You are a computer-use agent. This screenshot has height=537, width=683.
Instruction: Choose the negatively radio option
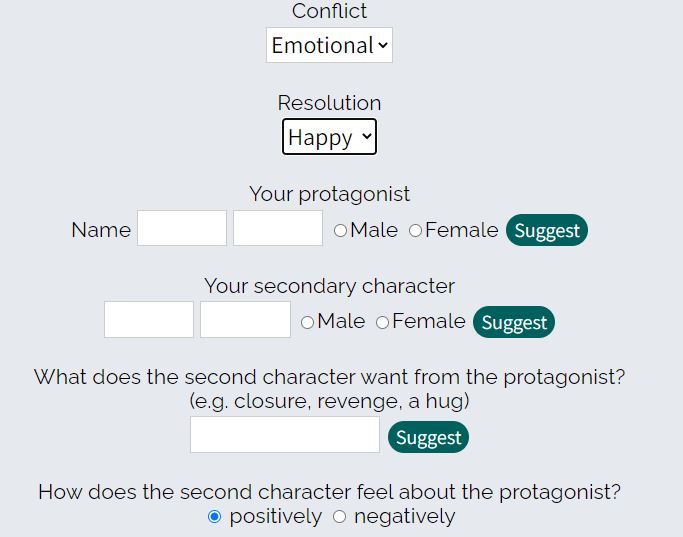(340, 517)
